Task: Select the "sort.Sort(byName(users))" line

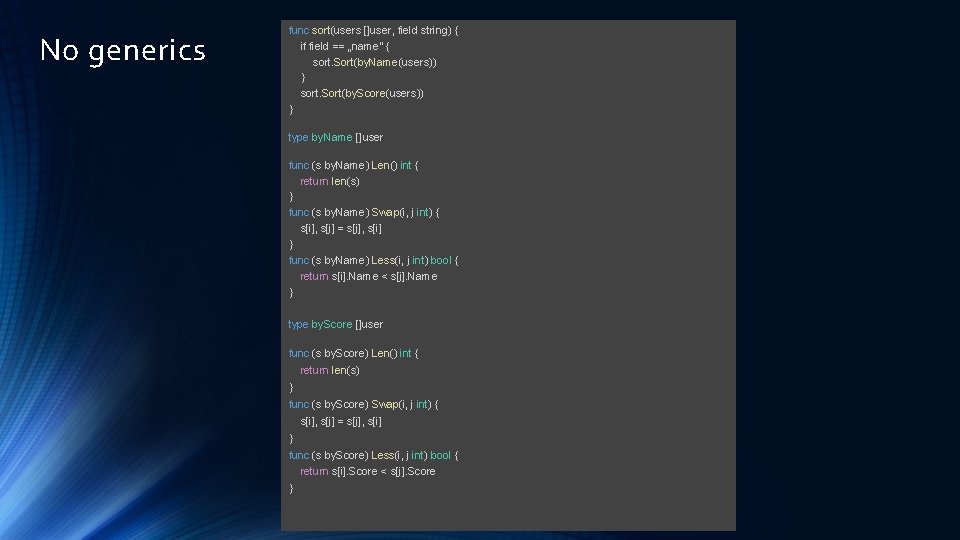Action: [374, 62]
